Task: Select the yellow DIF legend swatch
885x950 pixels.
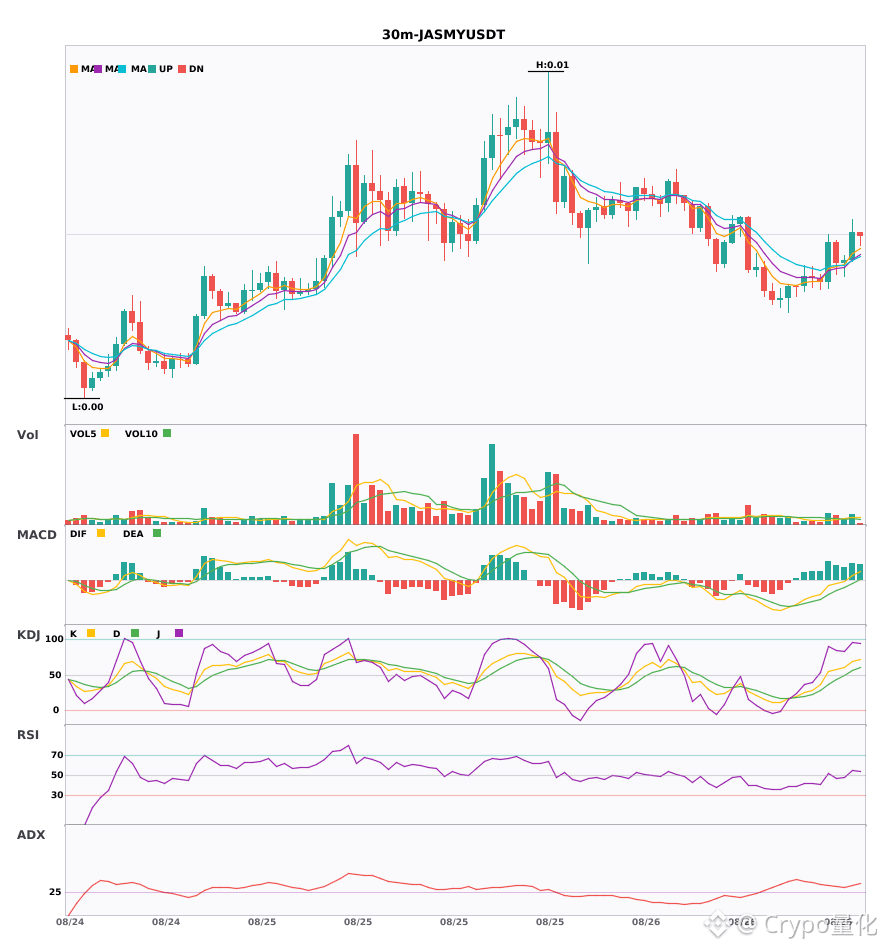Action: tap(101, 533)
